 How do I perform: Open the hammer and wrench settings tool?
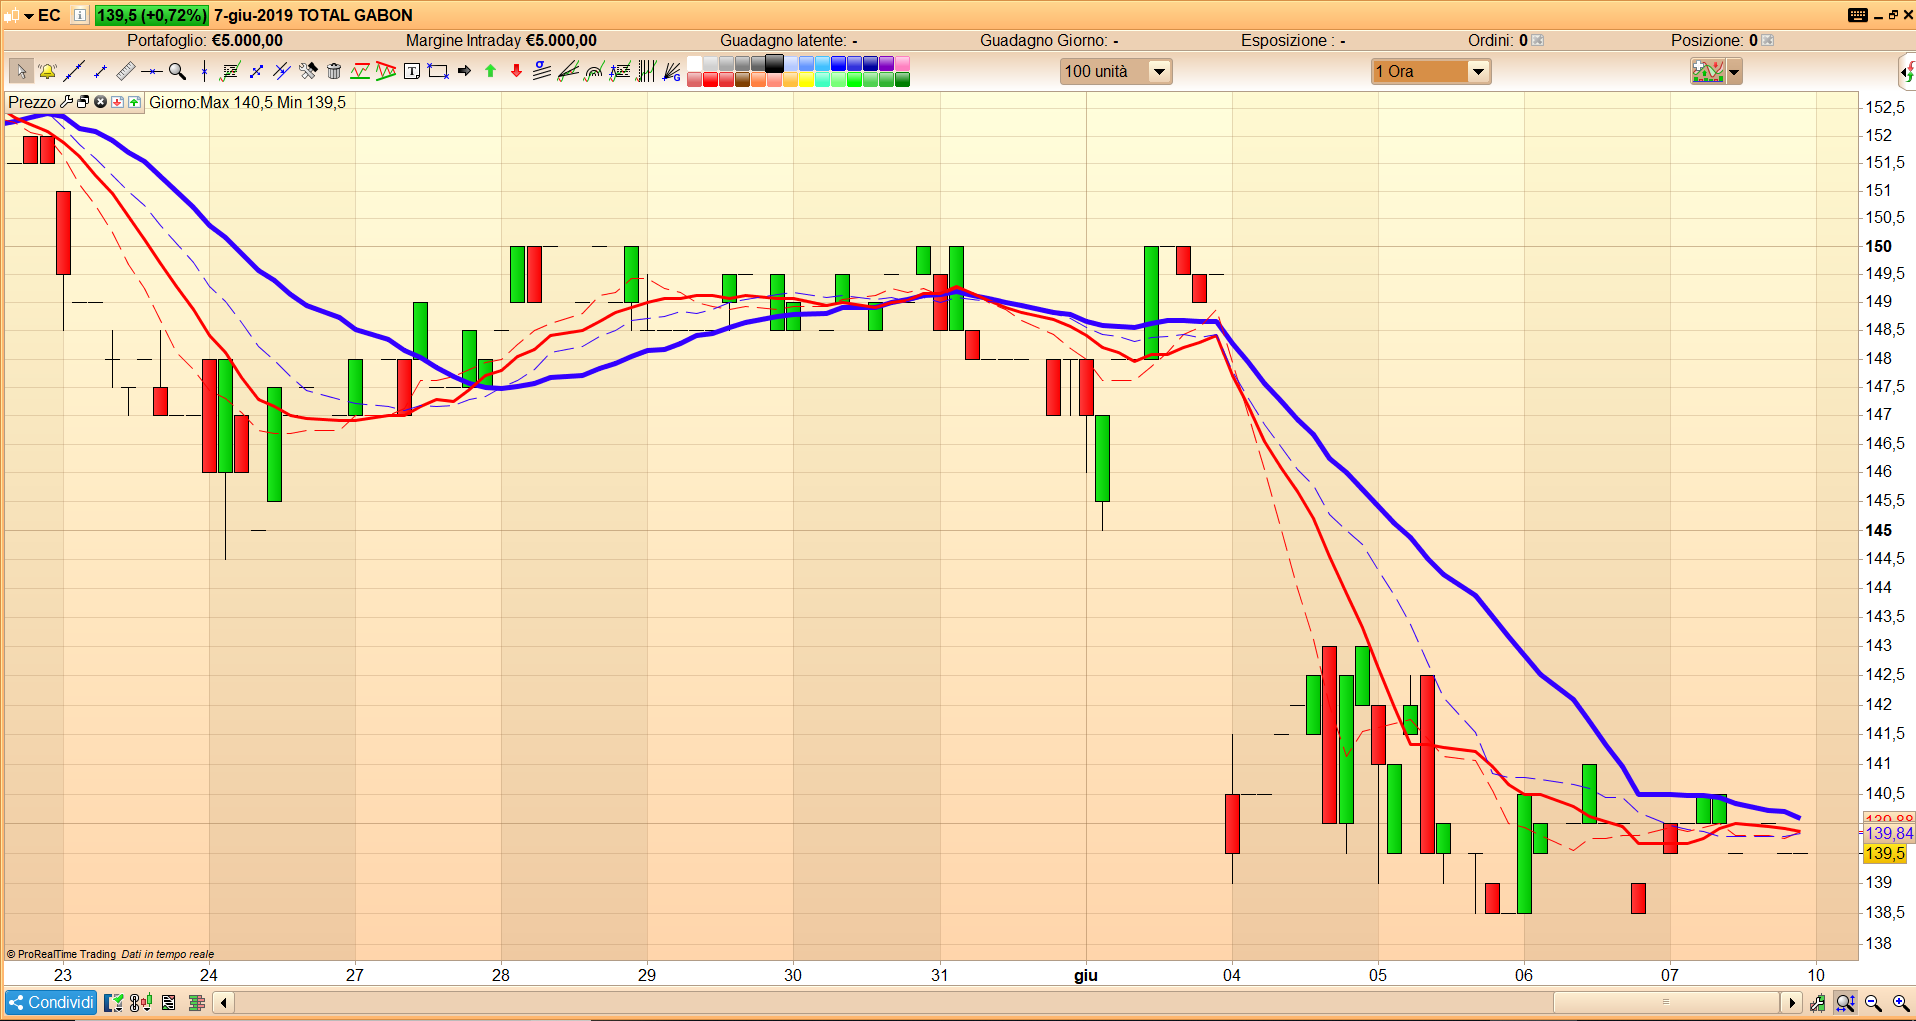(x=308, y=71)
